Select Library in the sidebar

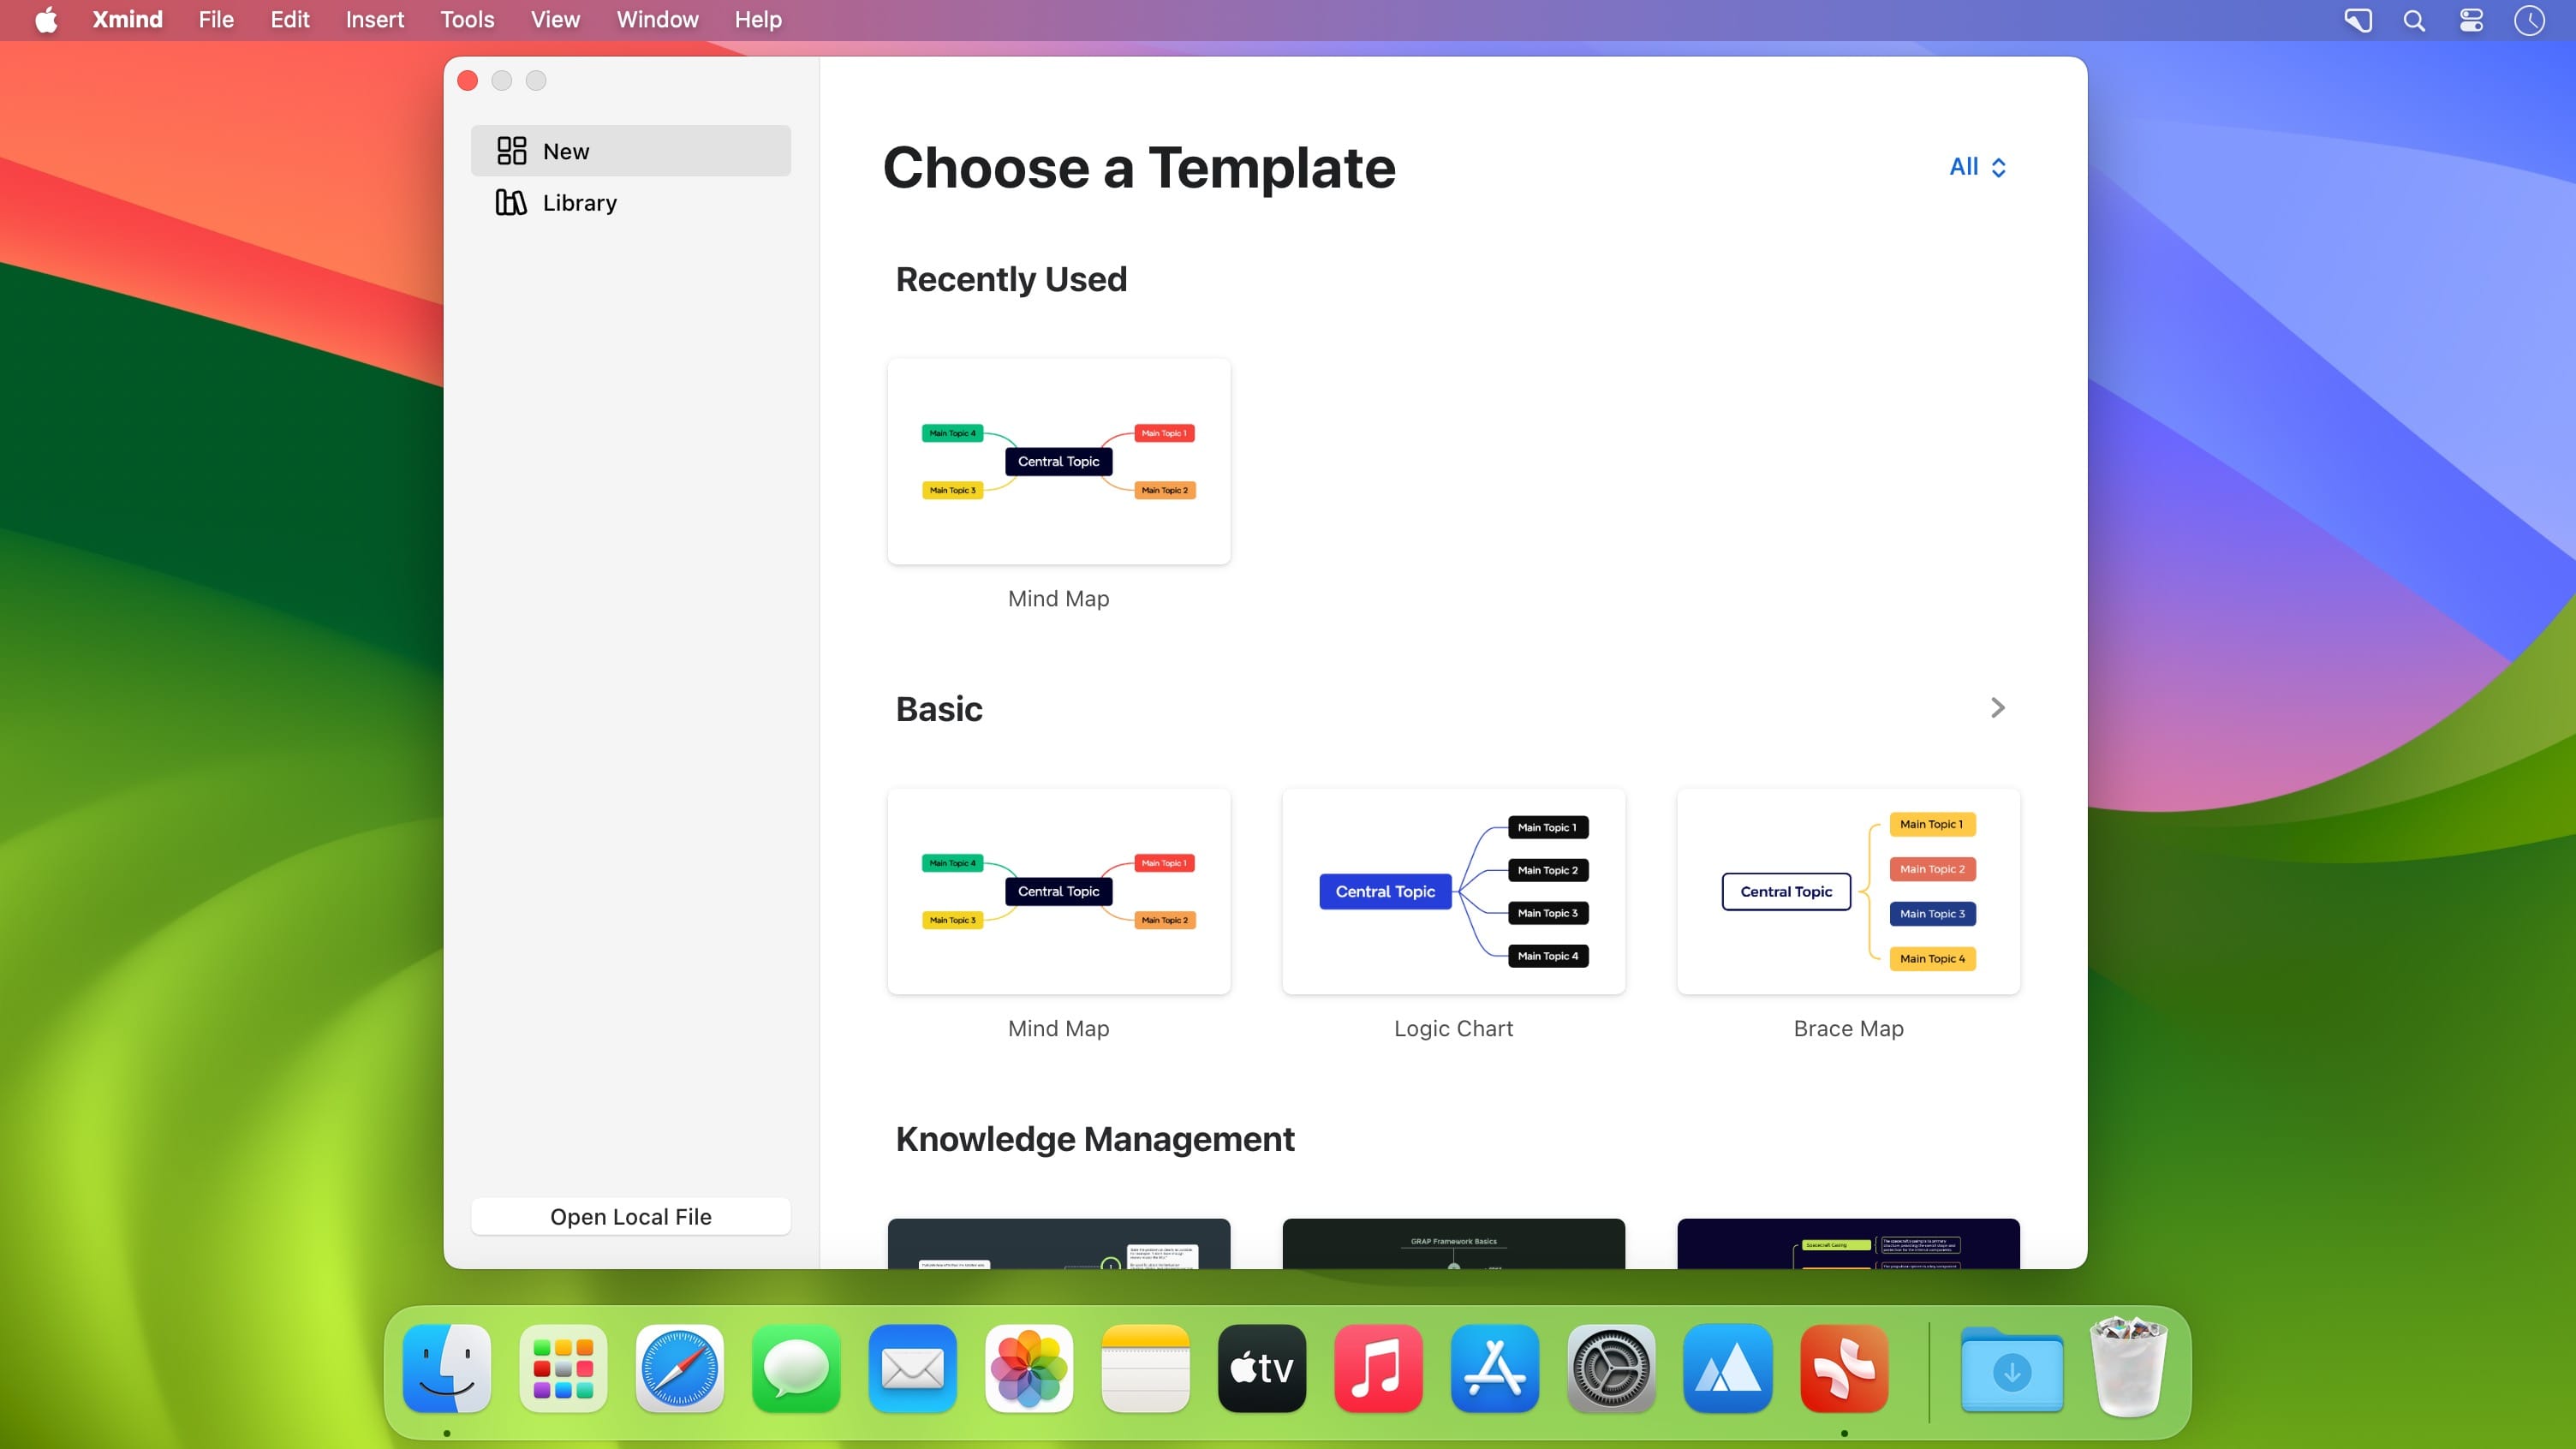click(x=631, y=203)
